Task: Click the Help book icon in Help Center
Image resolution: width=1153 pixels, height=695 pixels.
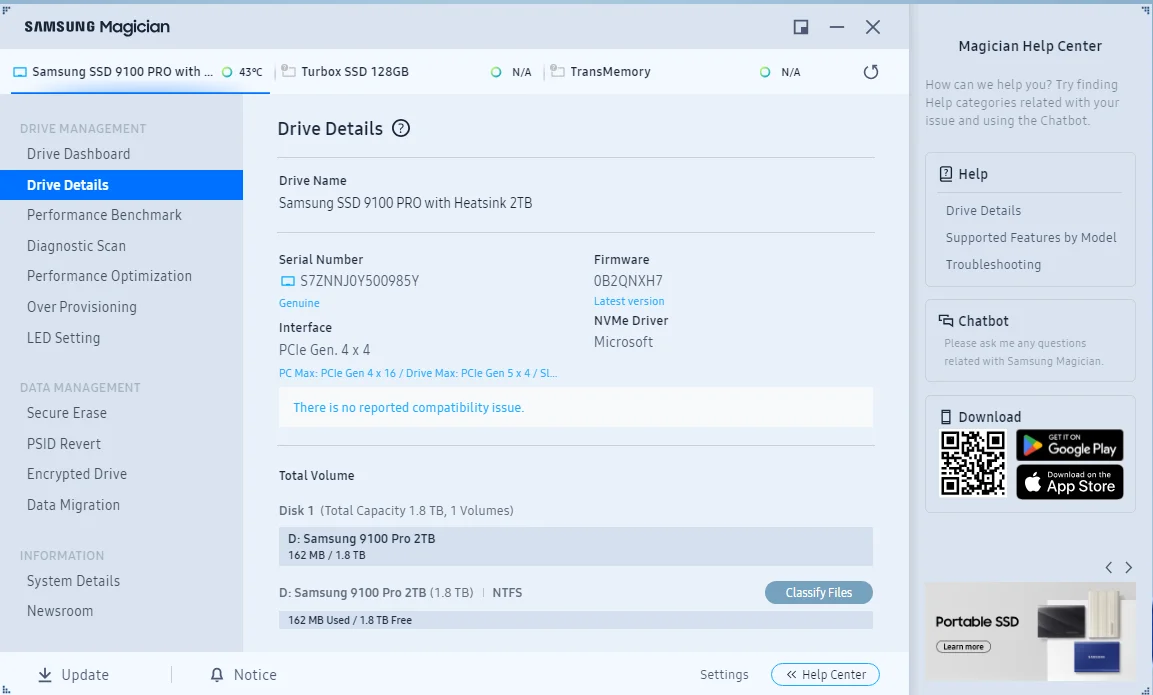Action: click(946, 174)
